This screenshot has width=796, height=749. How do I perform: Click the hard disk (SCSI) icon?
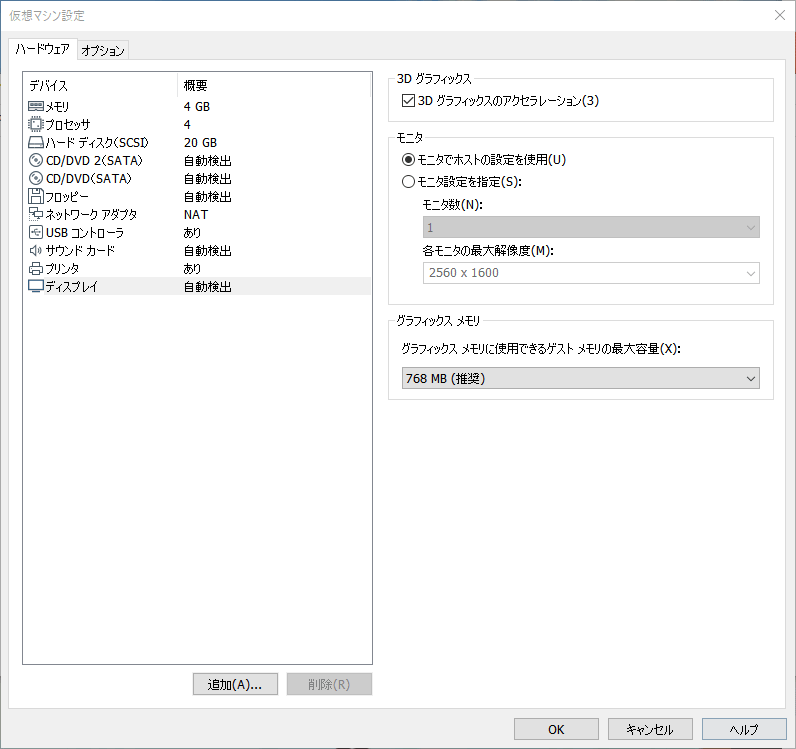[36, 142]
